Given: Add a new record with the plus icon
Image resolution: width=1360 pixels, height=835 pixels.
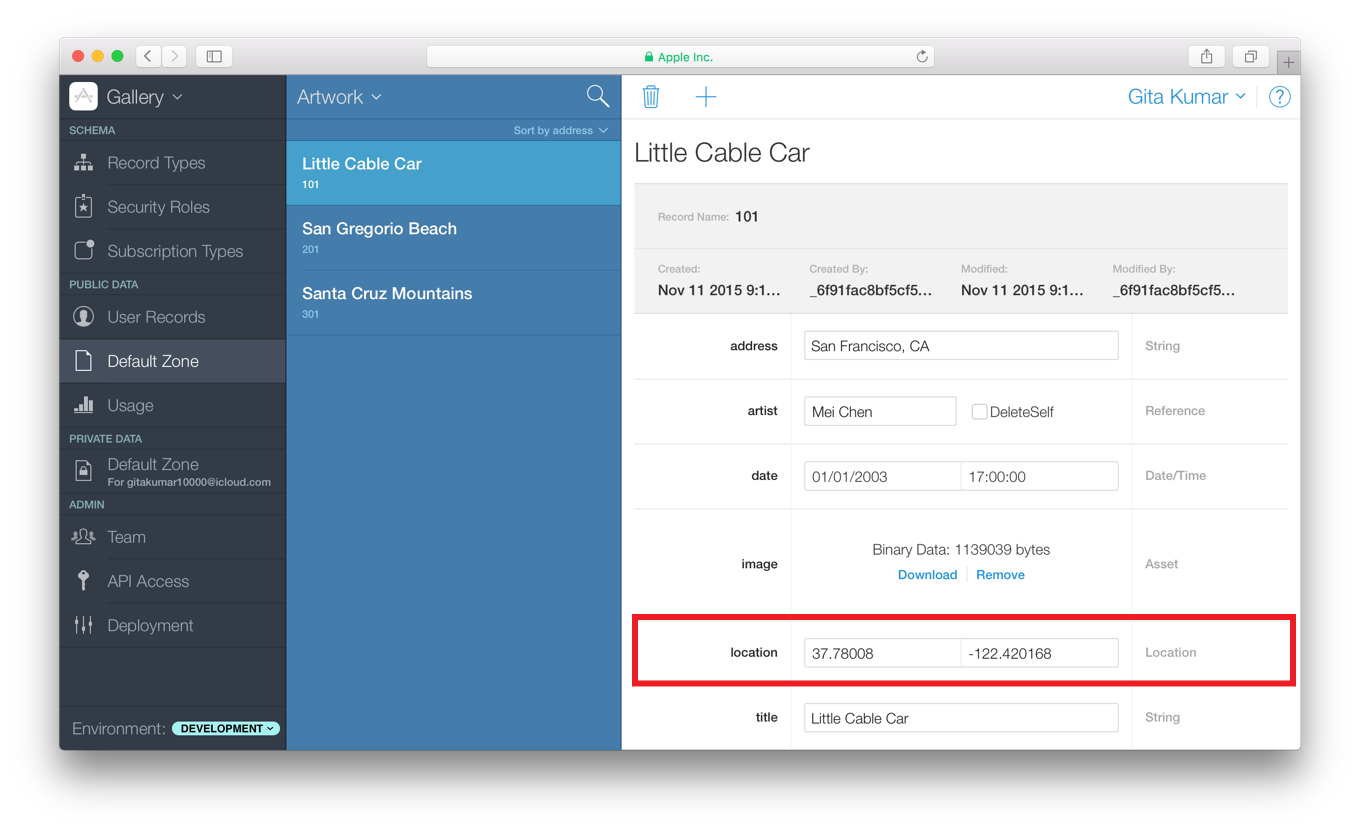Looking at the screenshot, I should 706,97.
